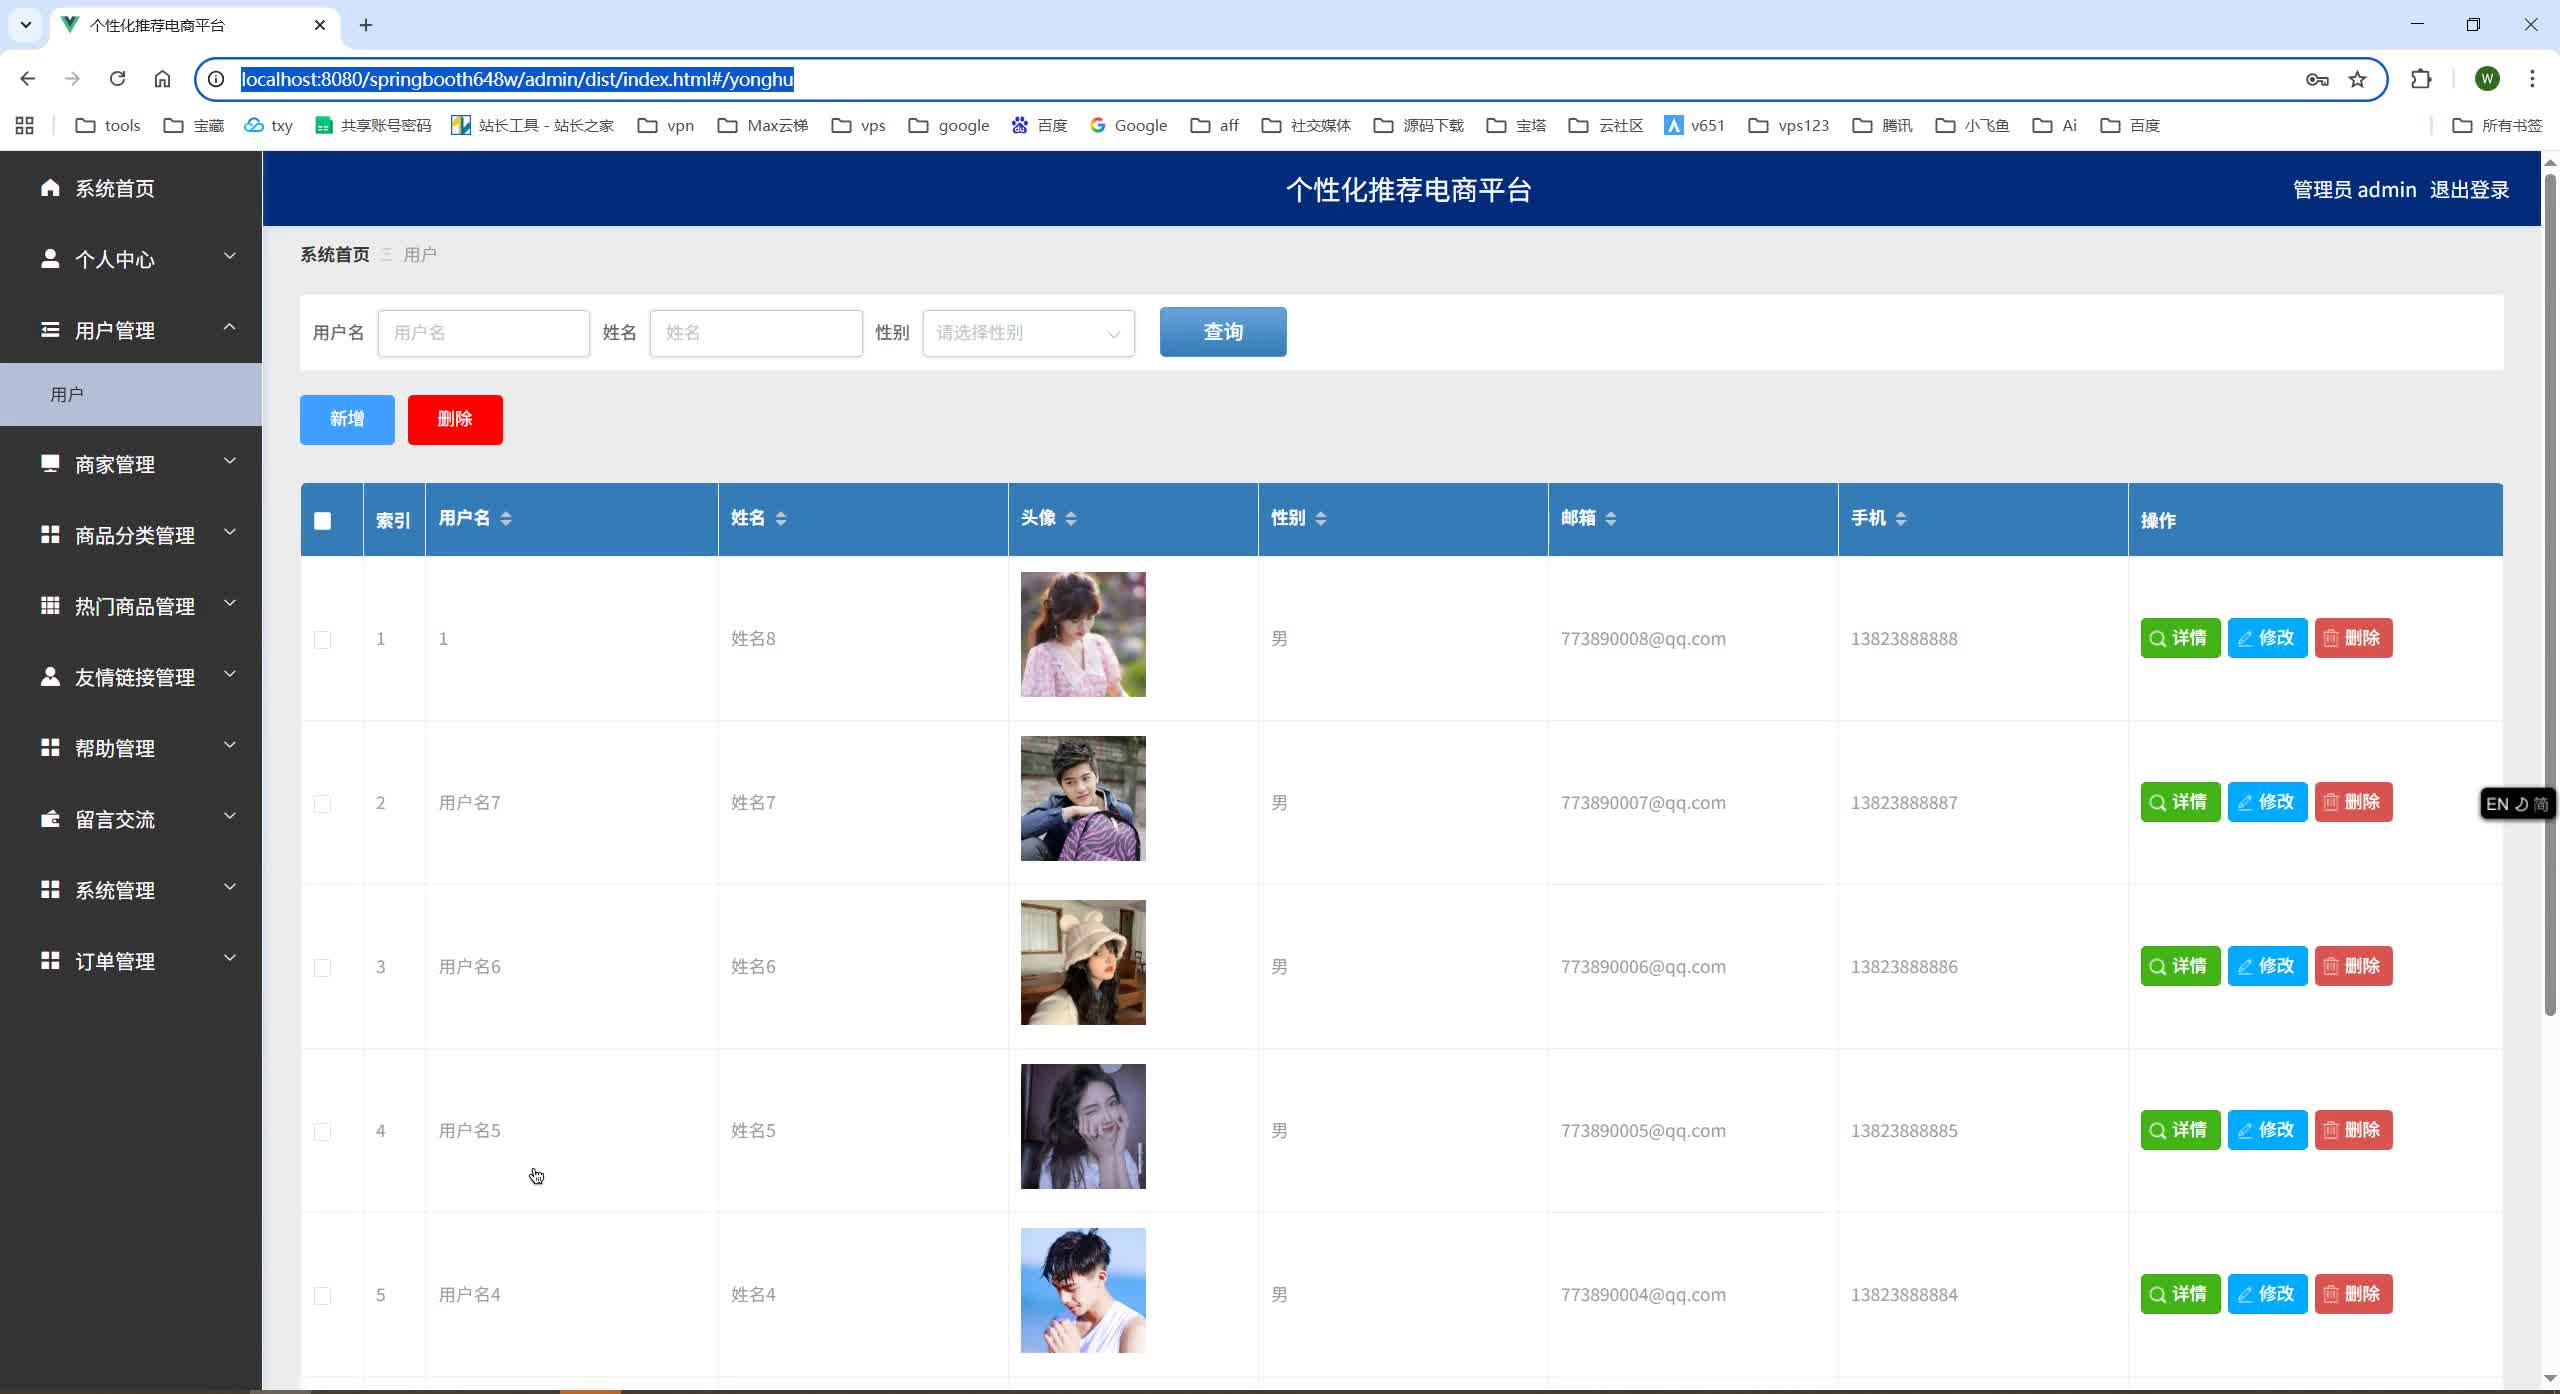The image size is (2560, 1394).
Task: Toggle the select-all checkbox in table header
Action: point(322,520)
